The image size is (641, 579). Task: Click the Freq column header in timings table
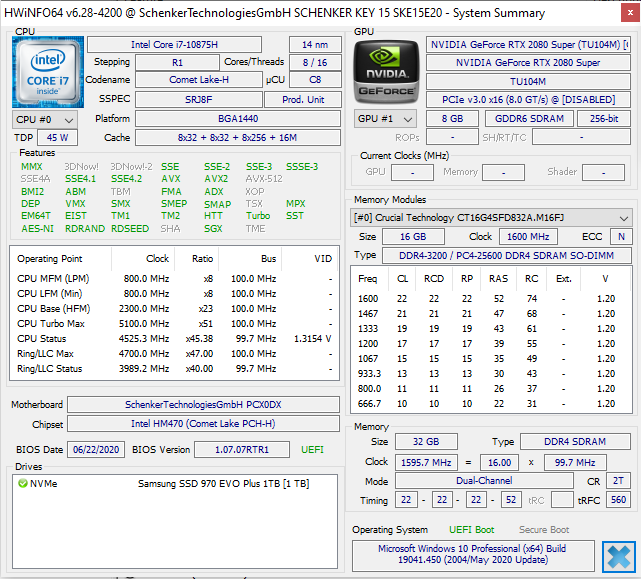click(x=369, y=278)
